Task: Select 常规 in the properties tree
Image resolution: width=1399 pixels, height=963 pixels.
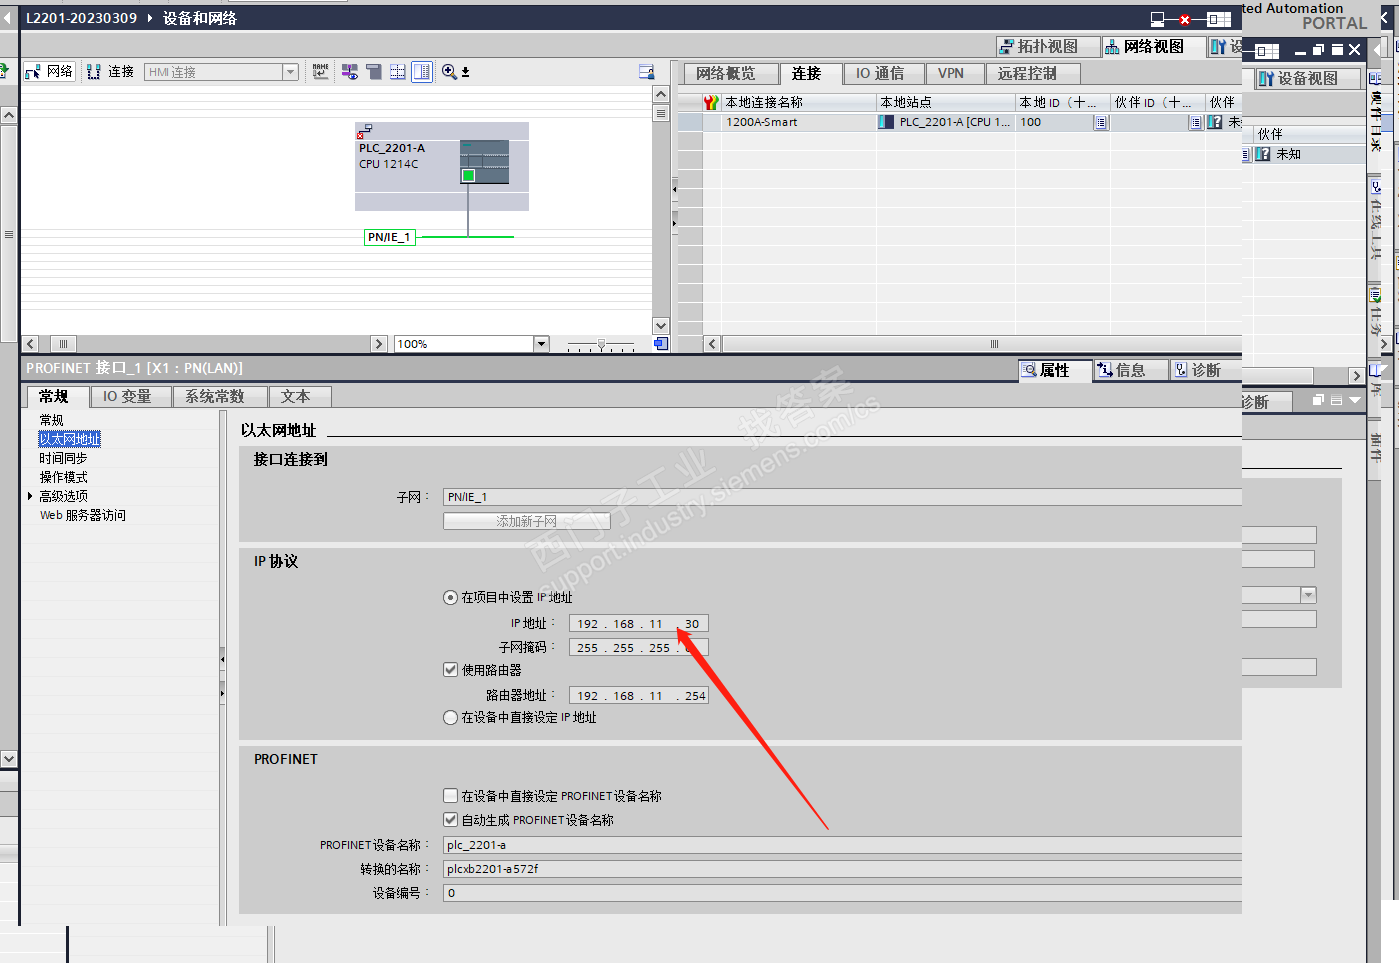Action: pyautogui.click(x=51, y=420)
